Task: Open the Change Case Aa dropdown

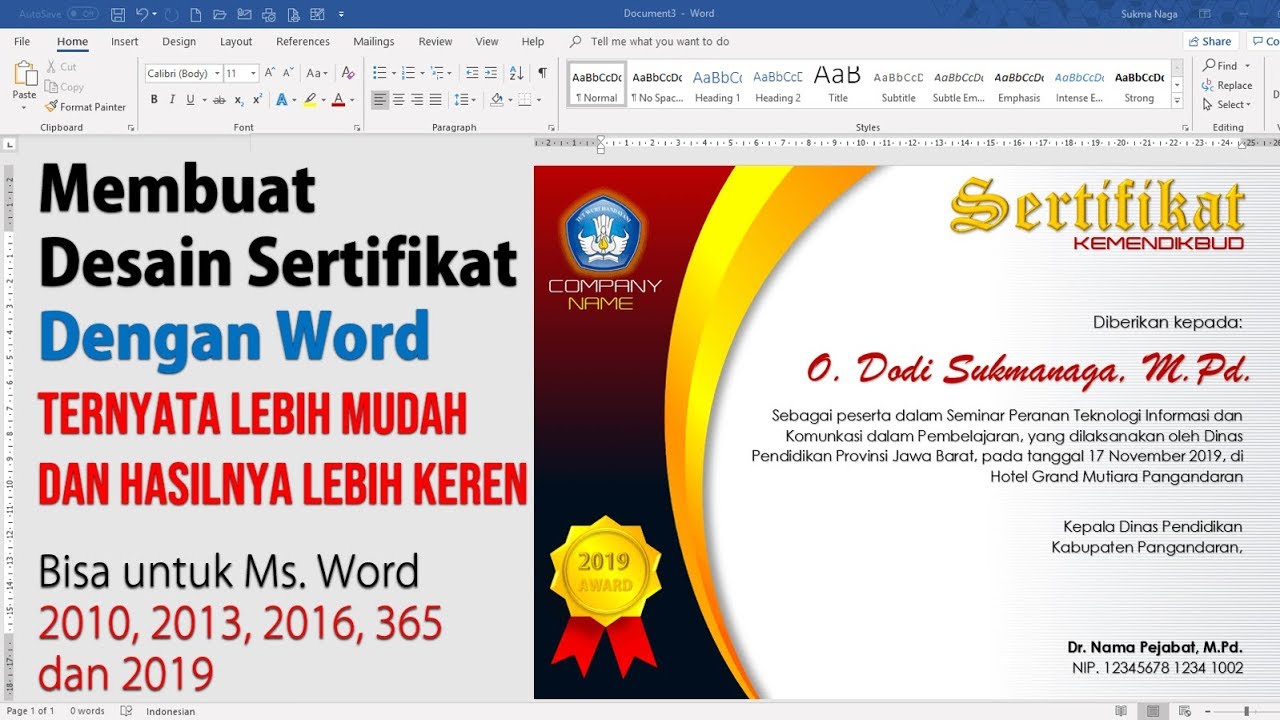Action: click(x=317, y=73)
